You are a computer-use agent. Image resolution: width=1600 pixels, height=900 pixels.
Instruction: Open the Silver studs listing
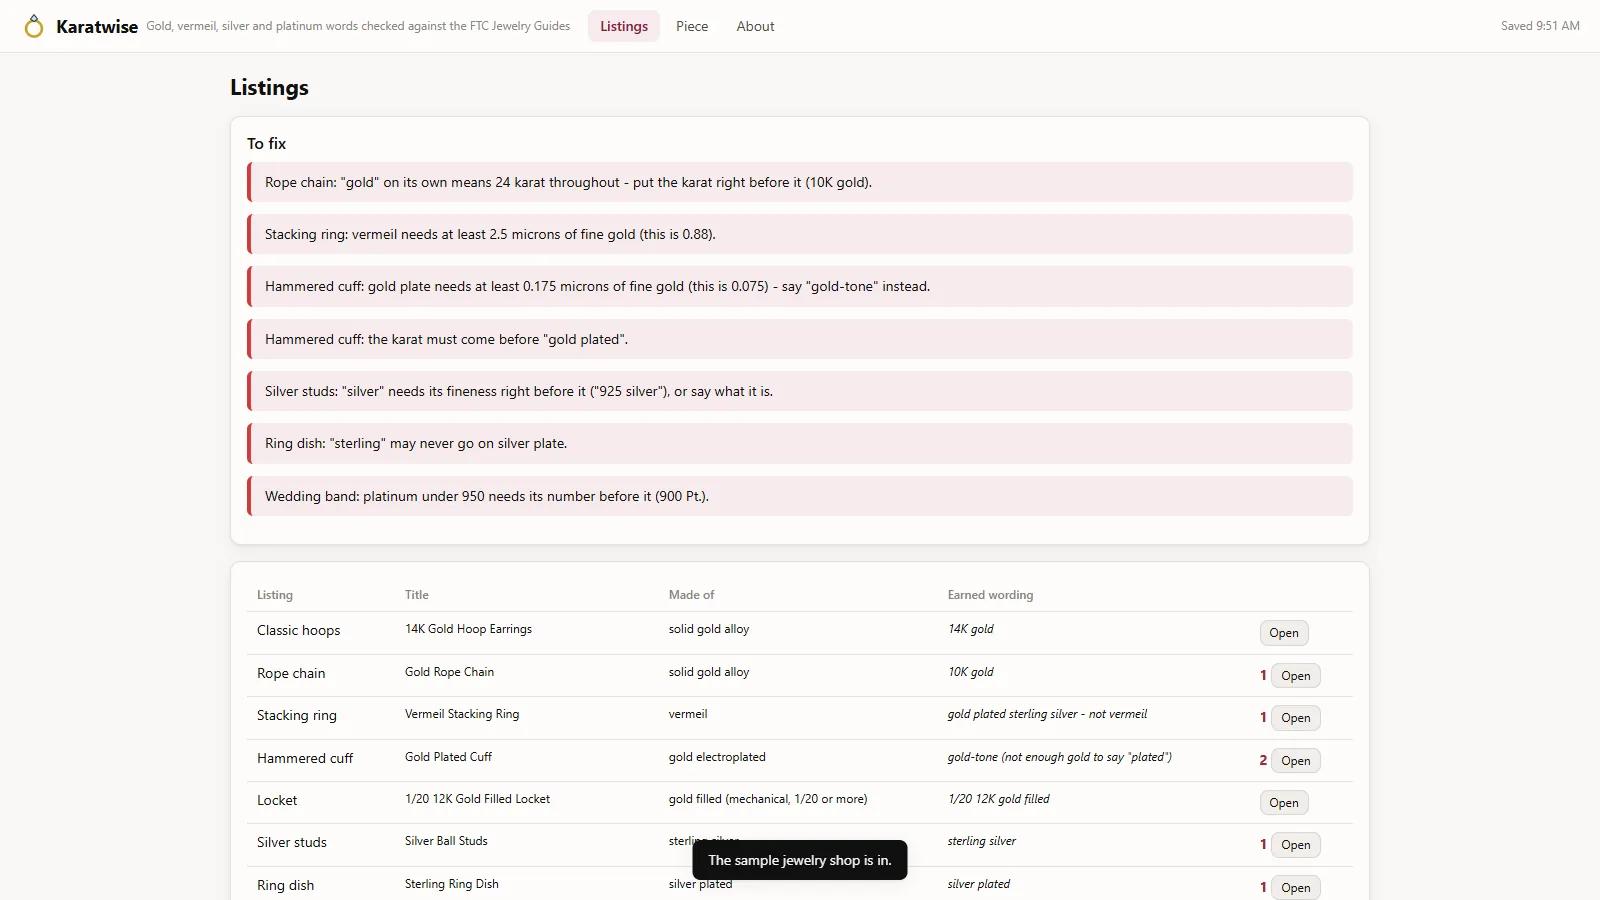click(1296, 845)
